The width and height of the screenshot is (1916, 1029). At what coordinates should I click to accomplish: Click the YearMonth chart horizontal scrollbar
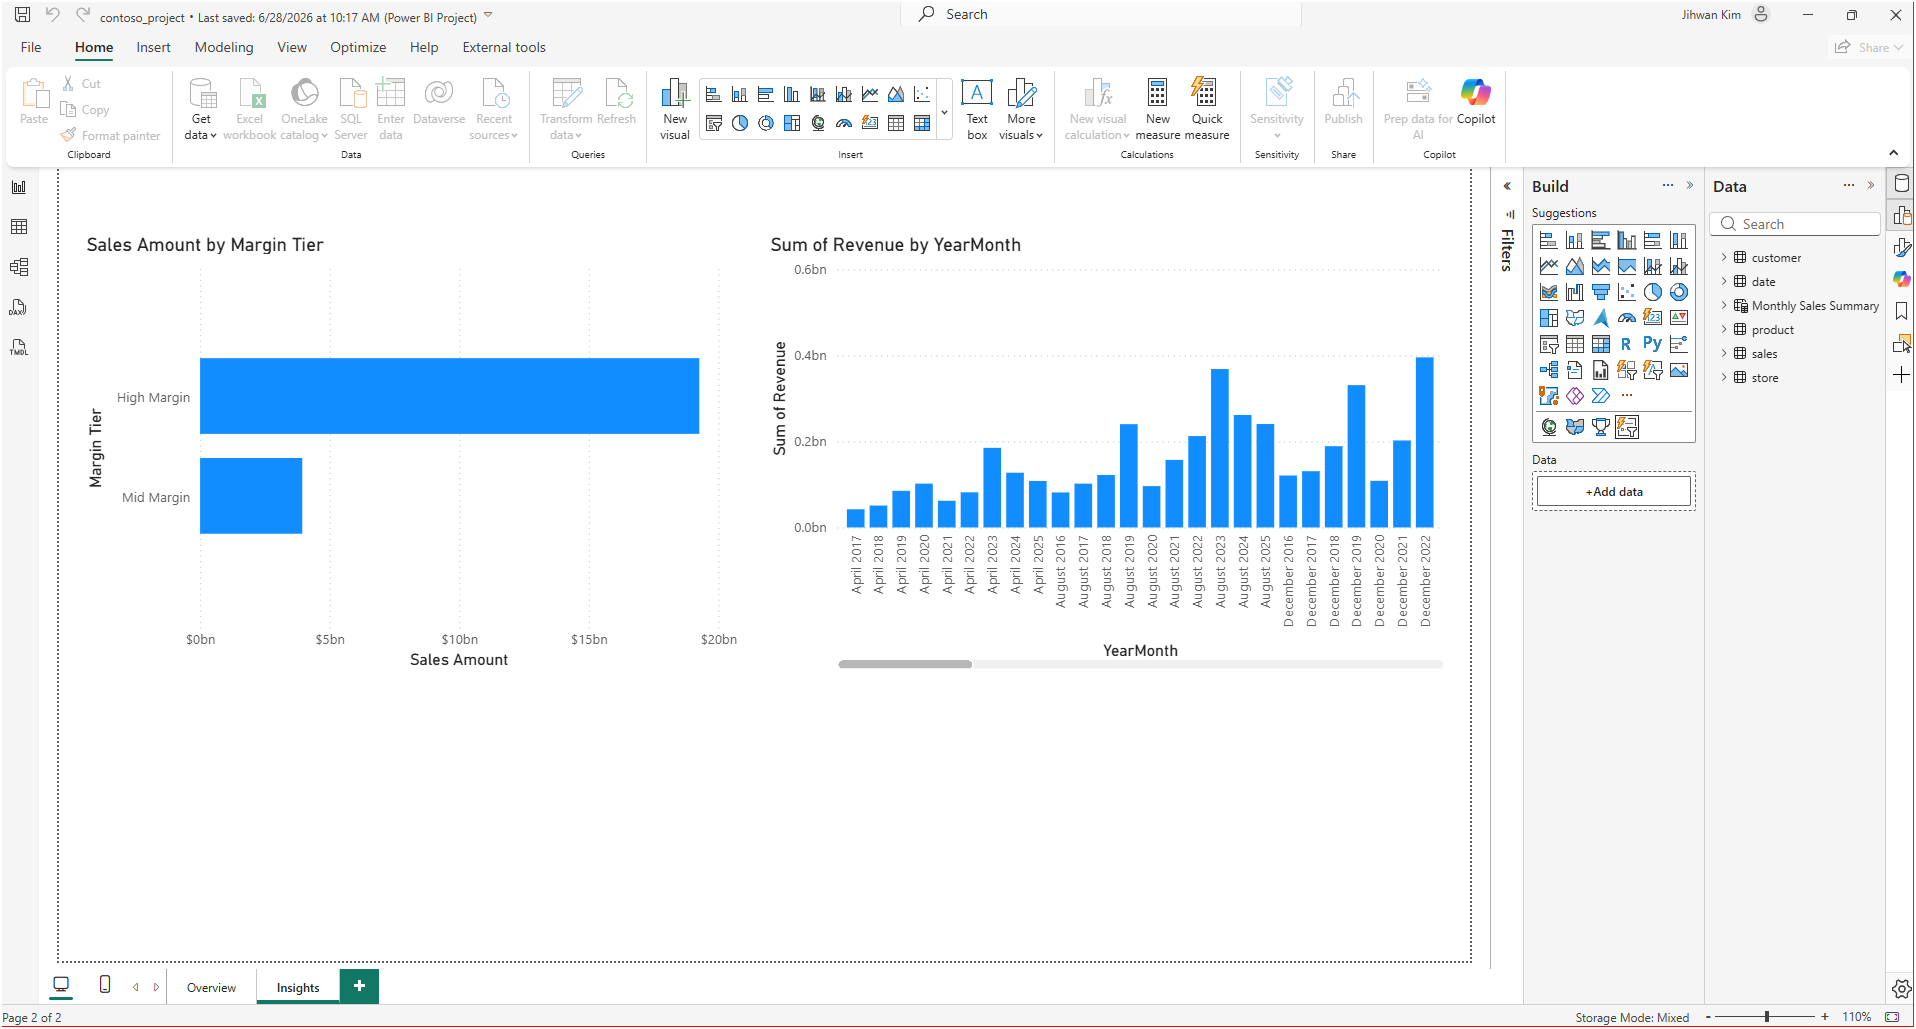point(905,664)
